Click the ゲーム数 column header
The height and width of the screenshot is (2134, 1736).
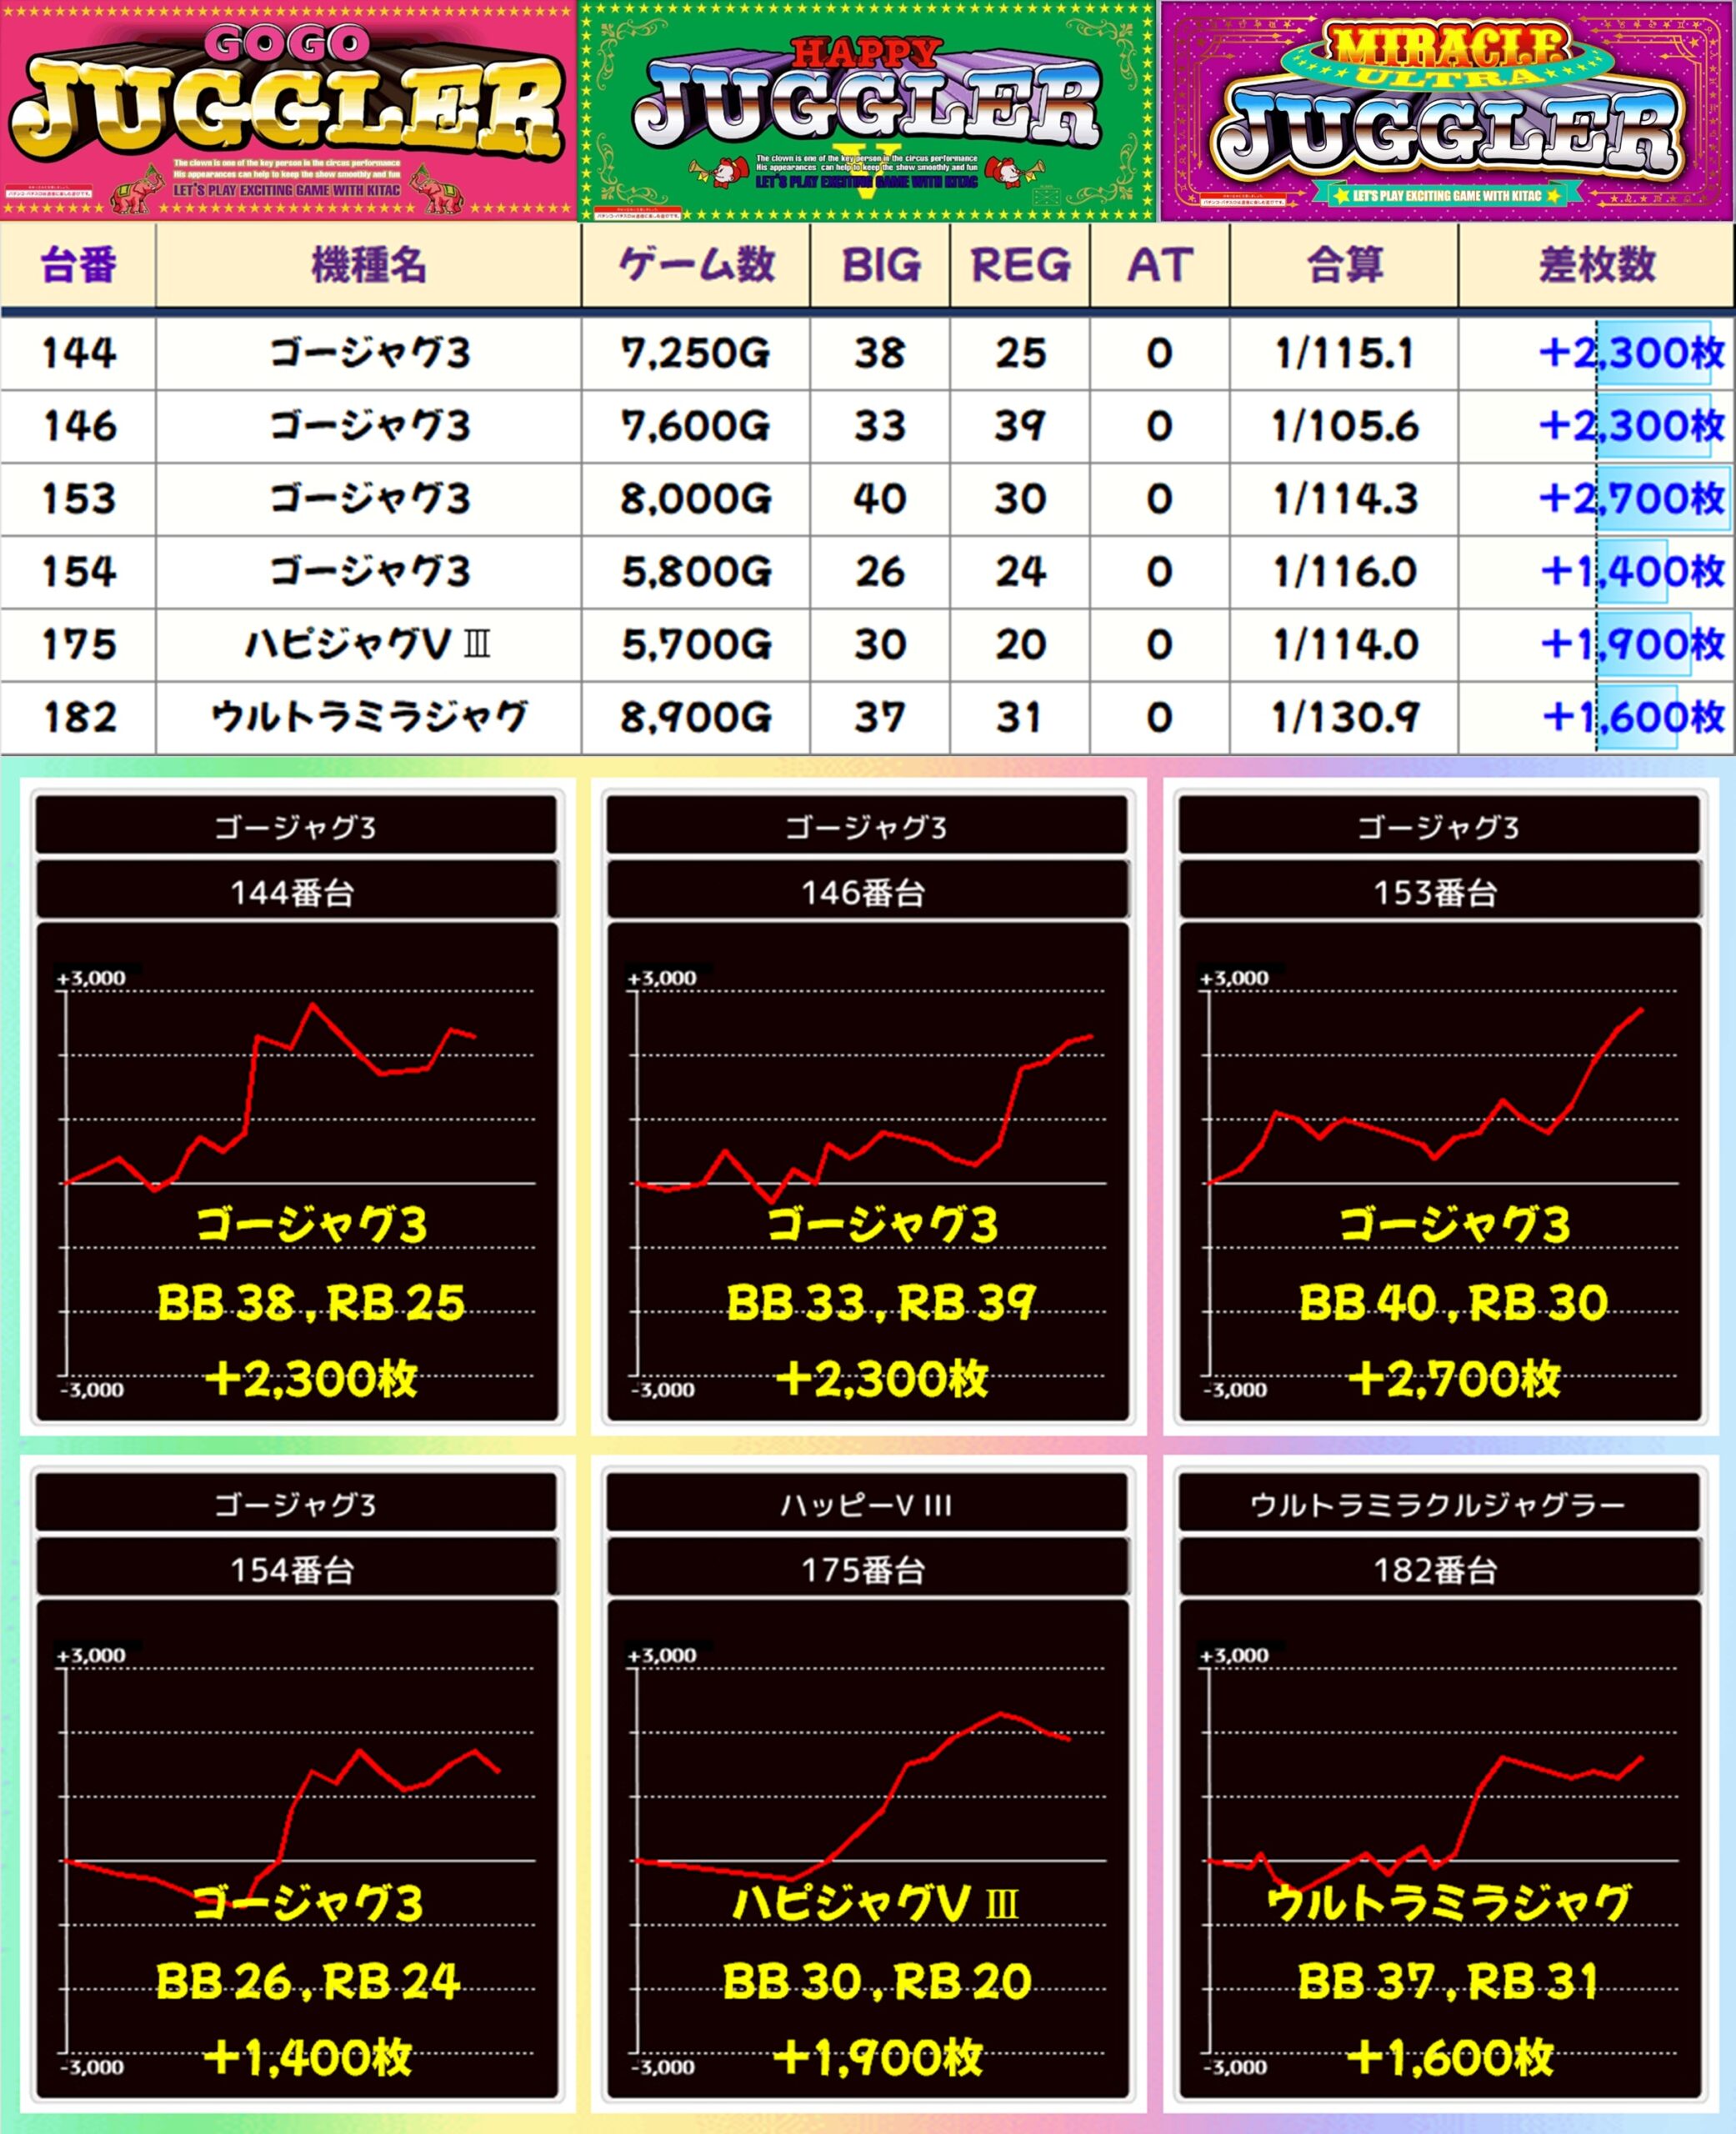(x=696, y=265)
